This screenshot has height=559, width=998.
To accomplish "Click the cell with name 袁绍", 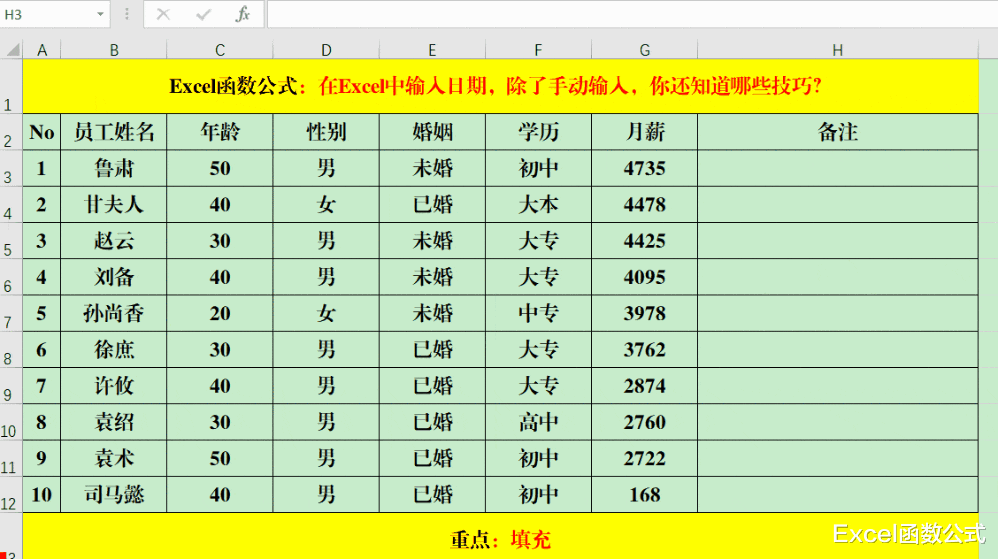I will [x=114, y=422].
